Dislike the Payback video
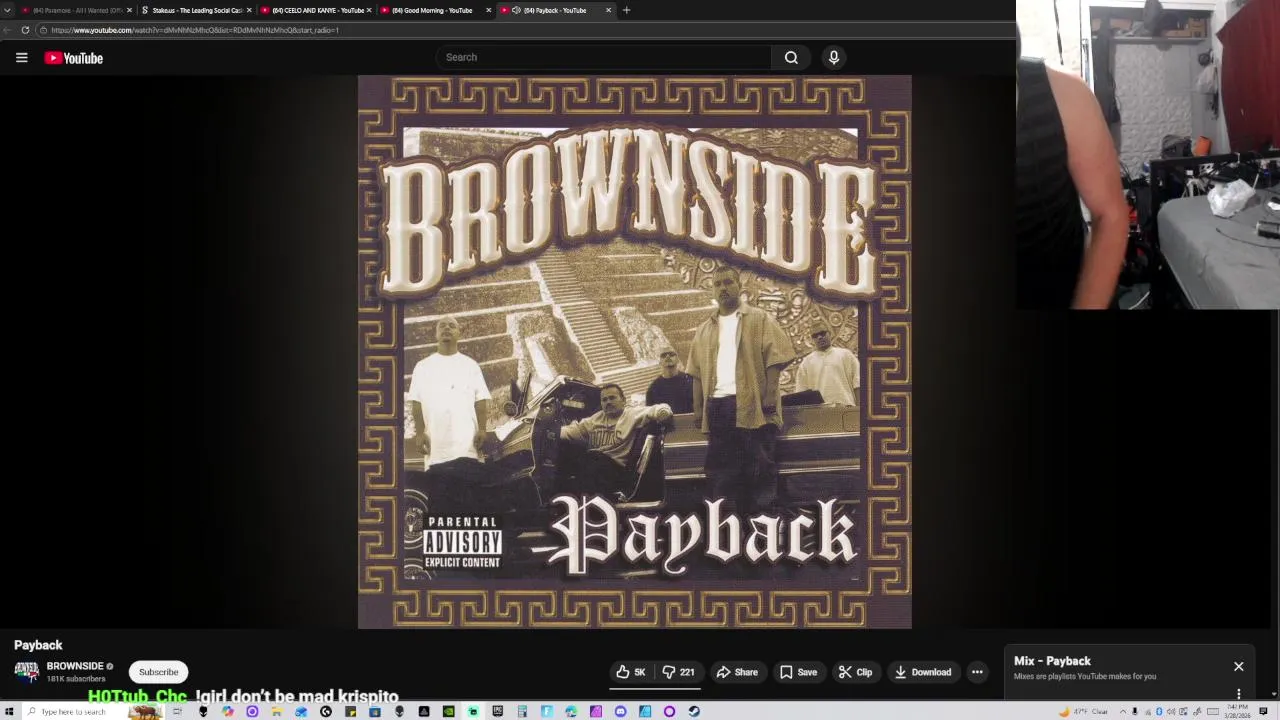The height and width of the screenshot is (720, 1280). click(x=678, y=672)
